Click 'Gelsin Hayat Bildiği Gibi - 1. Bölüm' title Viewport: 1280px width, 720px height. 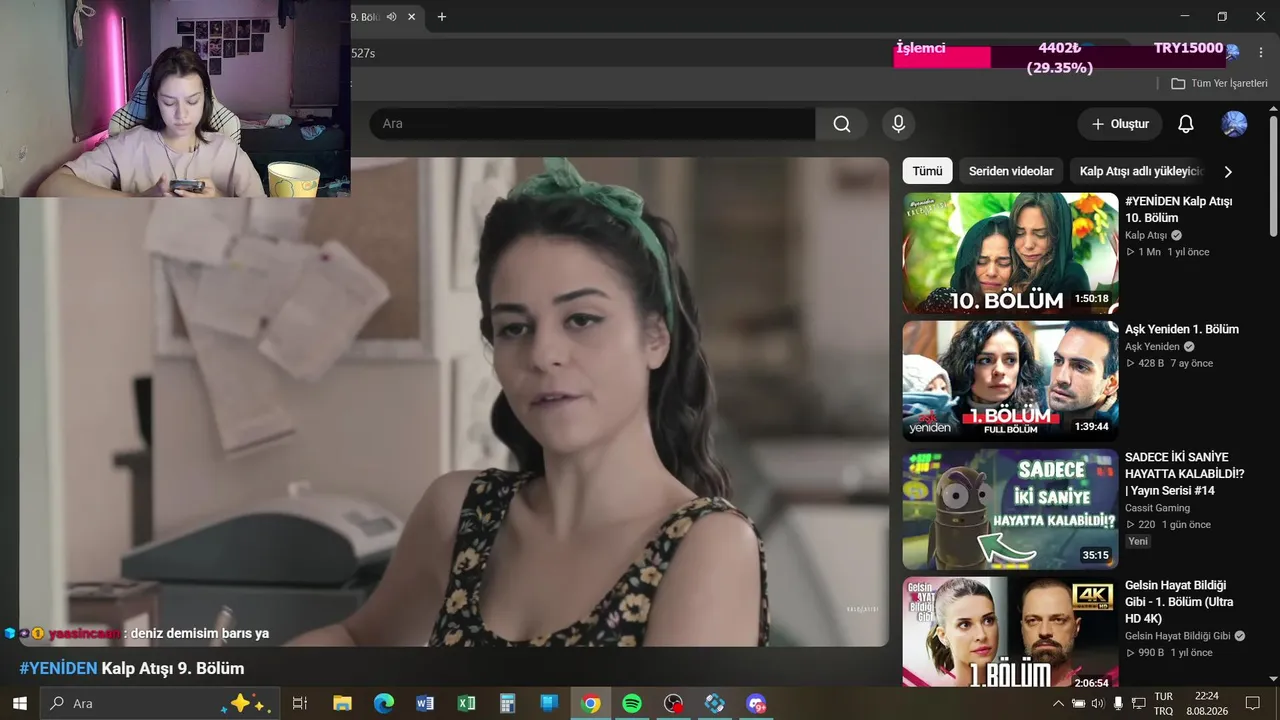[x=1179, y=602]
